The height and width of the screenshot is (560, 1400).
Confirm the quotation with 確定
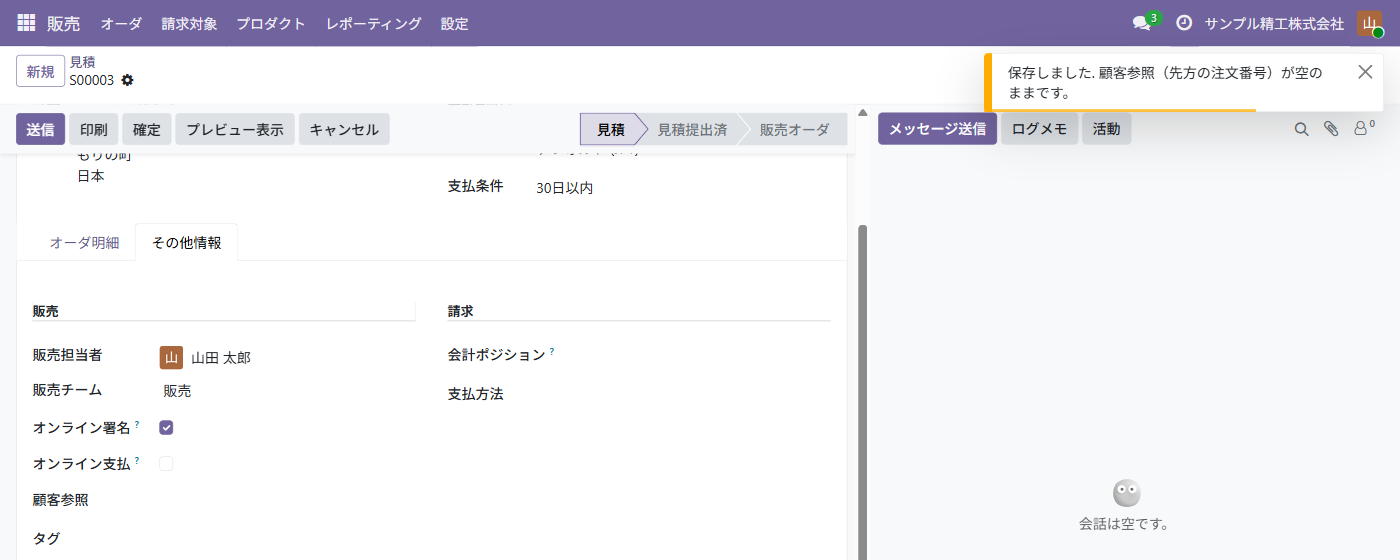coord(147,129)
